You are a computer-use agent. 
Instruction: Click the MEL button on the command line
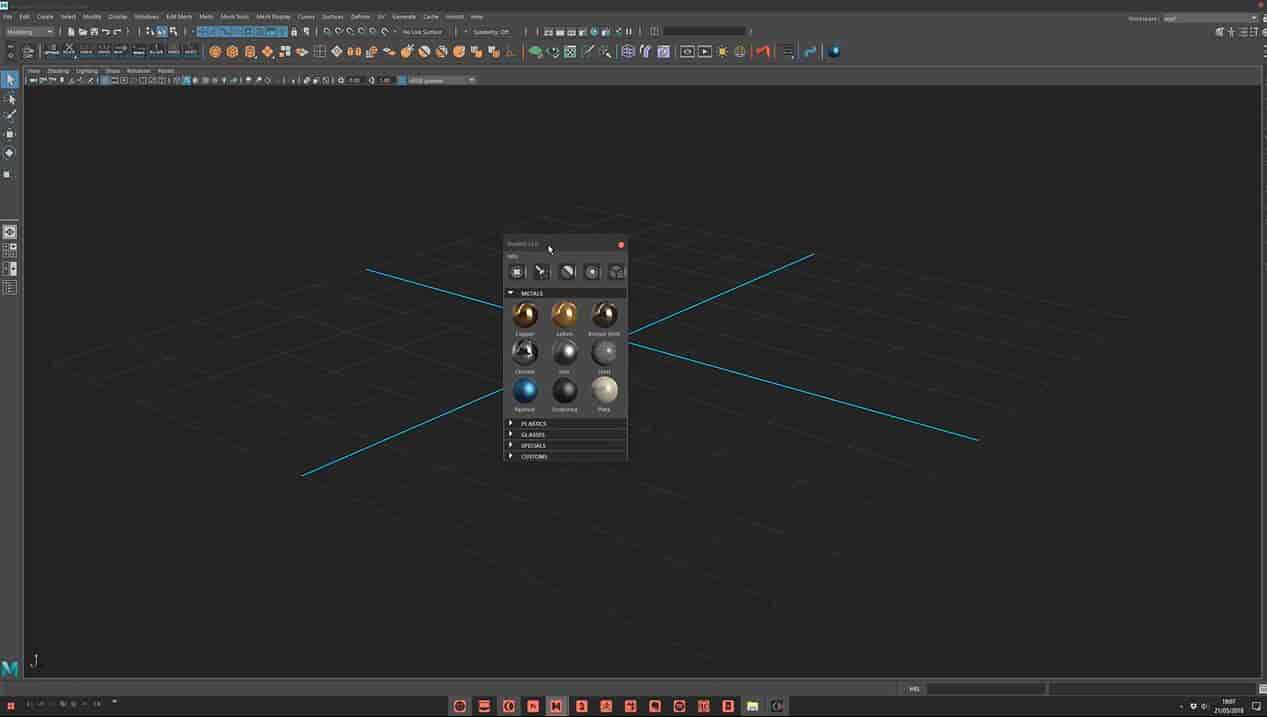pos(912,688)
